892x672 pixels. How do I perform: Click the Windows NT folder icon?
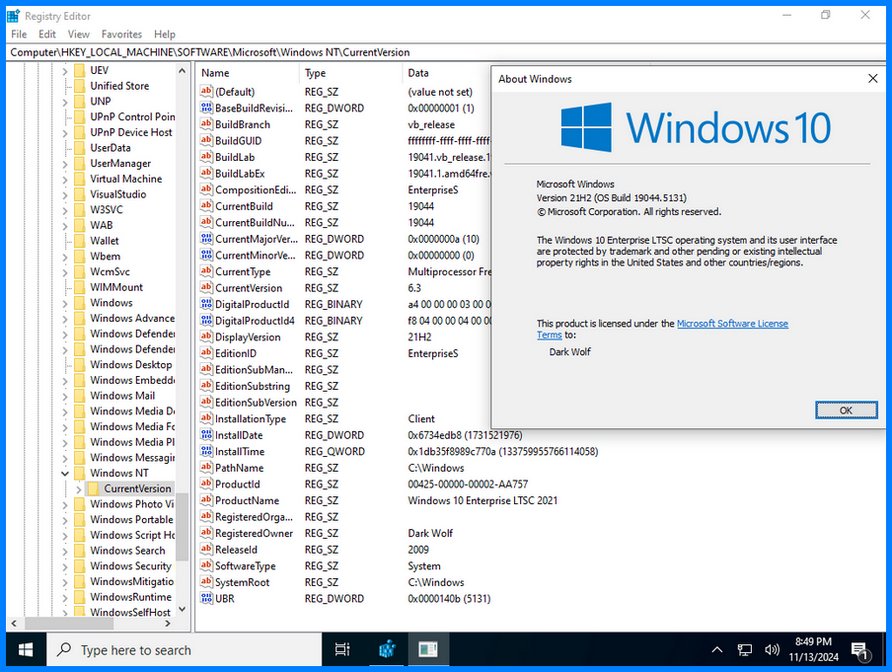click(80, 473)
